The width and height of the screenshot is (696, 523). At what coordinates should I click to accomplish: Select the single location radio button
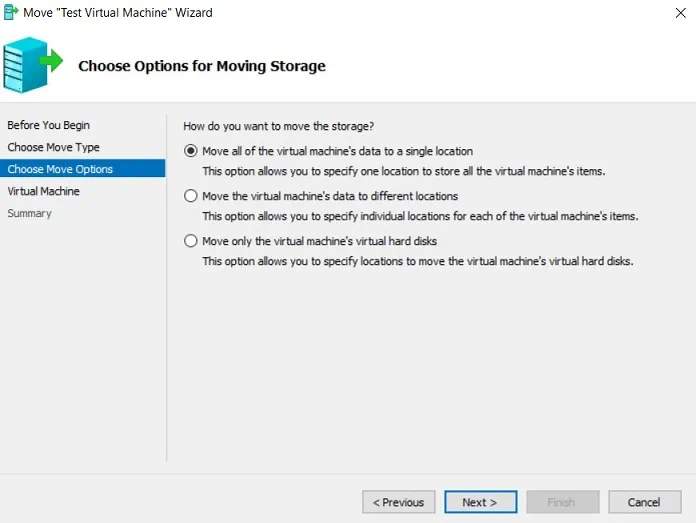tap(191, 151)
